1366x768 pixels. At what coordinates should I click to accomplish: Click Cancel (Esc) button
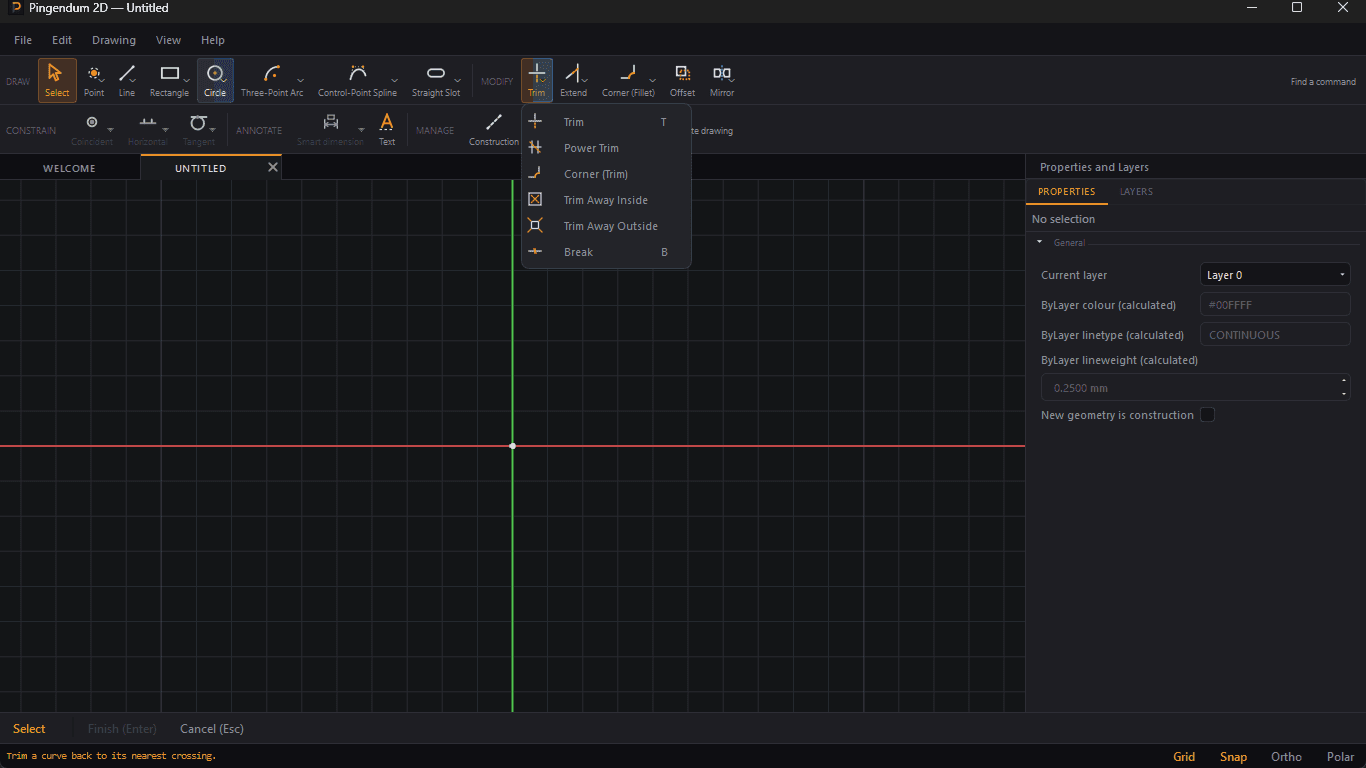tap(212, 729)
